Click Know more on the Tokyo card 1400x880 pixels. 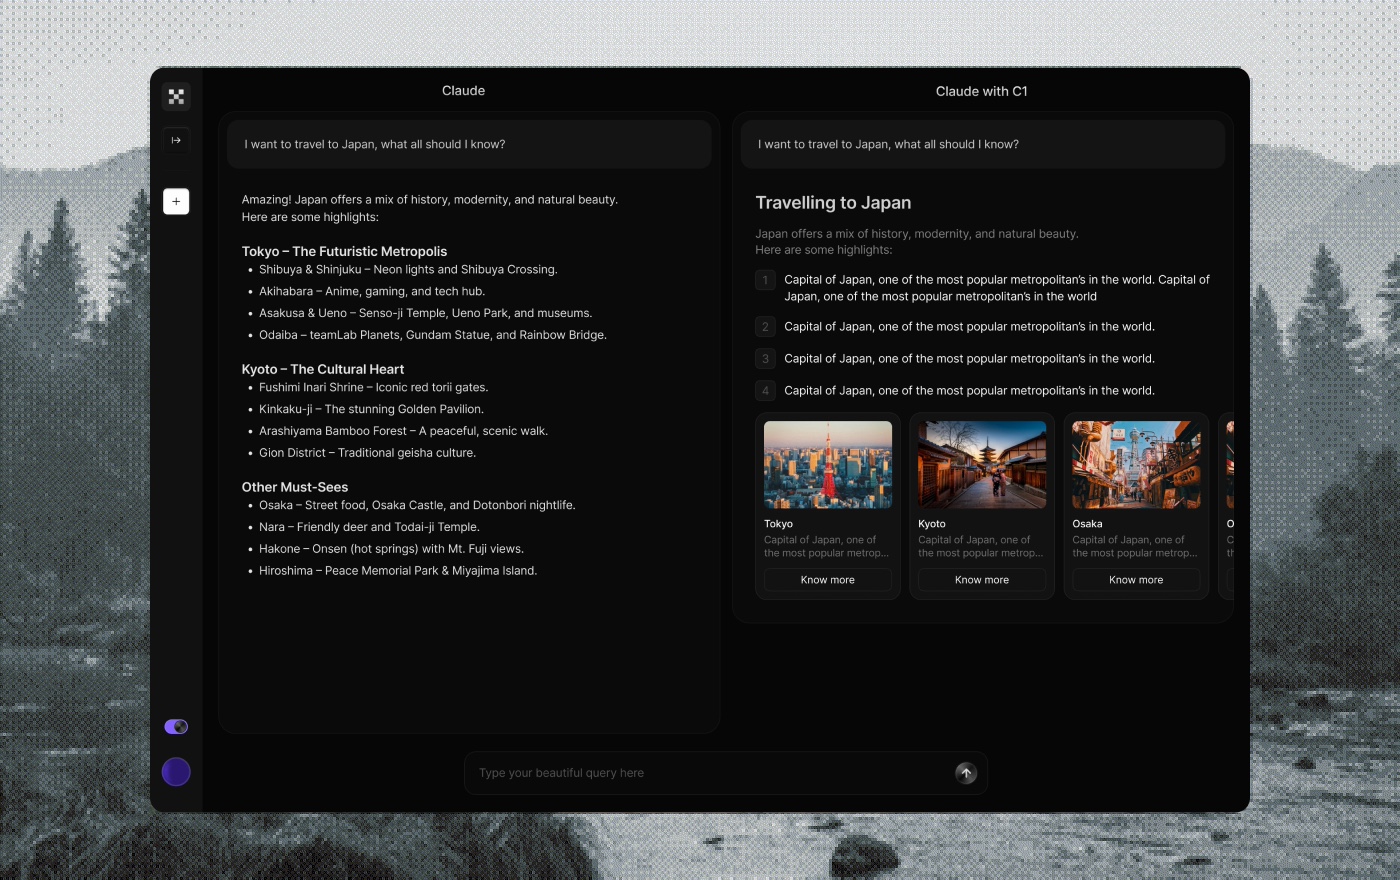coord(828,580)
